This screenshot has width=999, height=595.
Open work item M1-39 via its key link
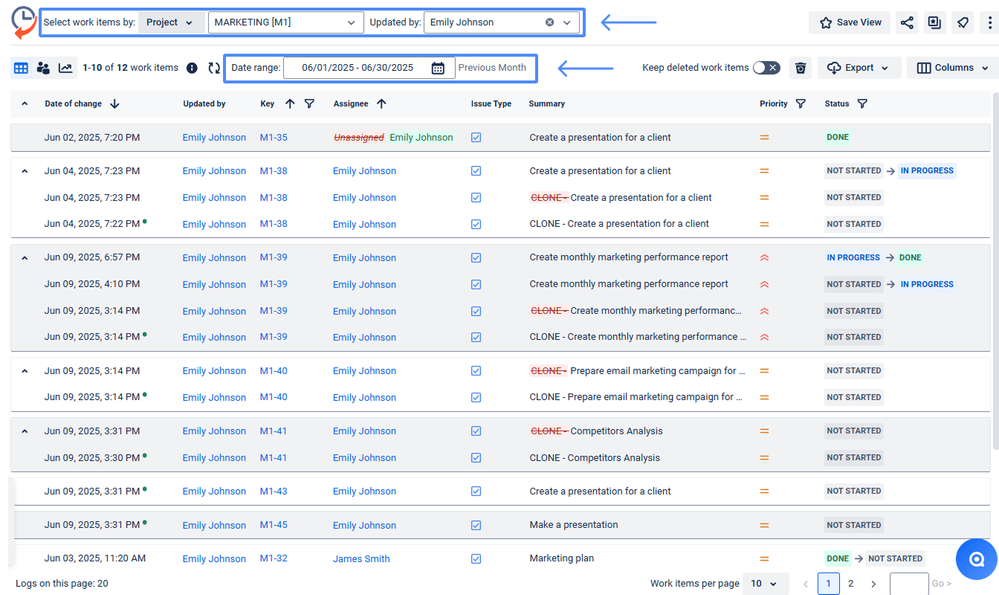pos(273,257)
